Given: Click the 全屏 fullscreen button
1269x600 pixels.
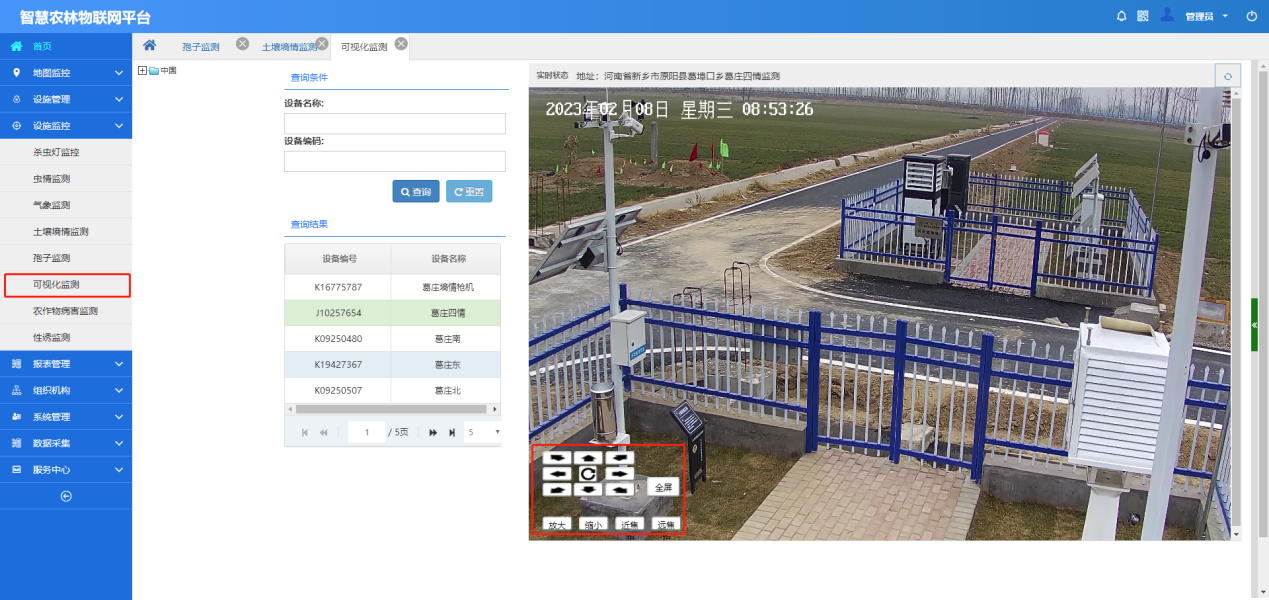Looking at the screenshot, I should coord(663,487).
